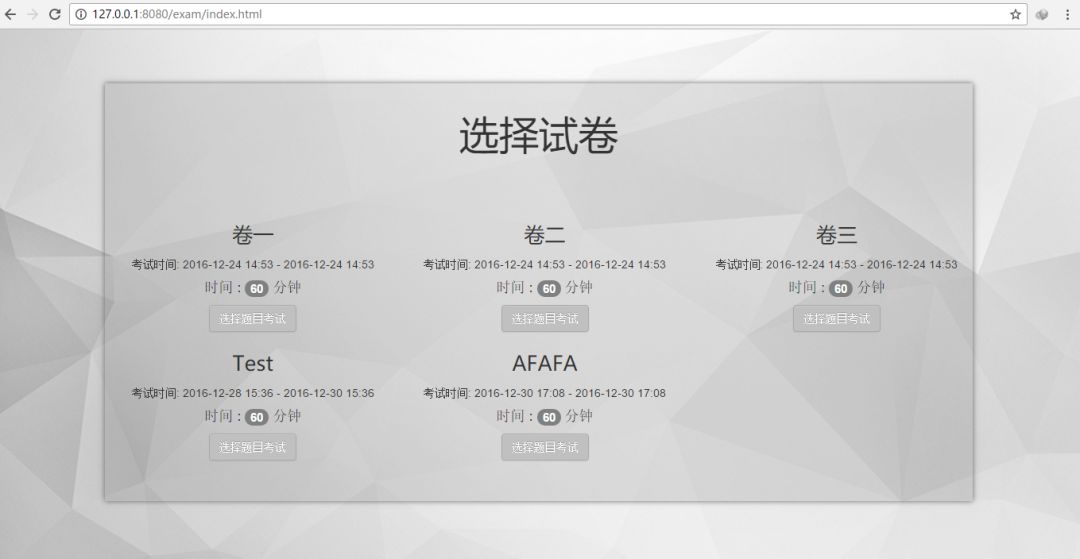Start exam for 卷二 via 选择题目考试
This screenshot has height=559, width=1080.
pos(545,319)
